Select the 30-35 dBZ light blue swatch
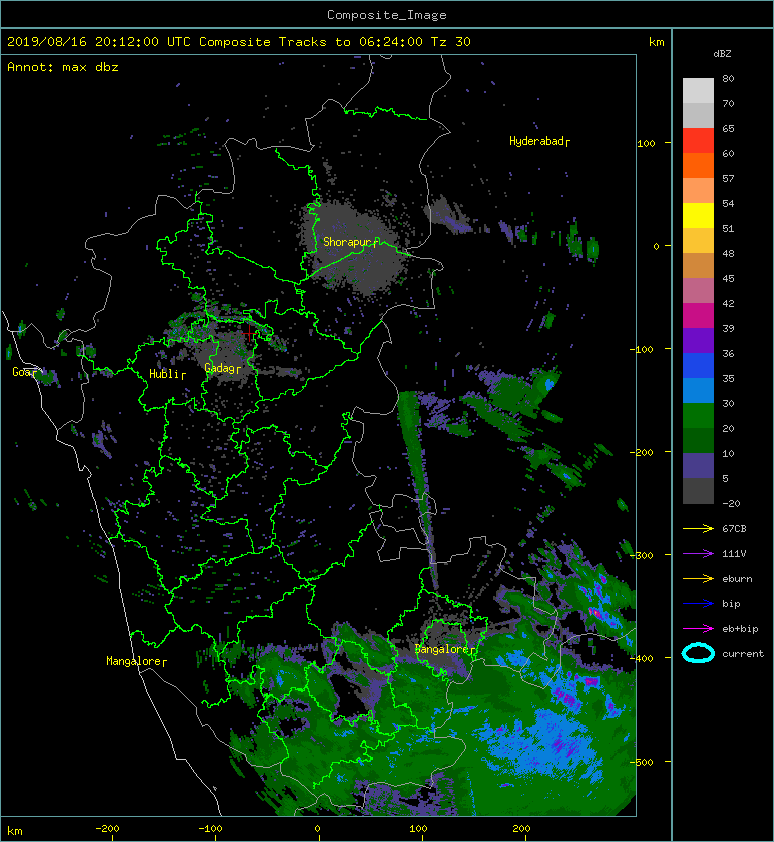 click(x=698, y=390)
